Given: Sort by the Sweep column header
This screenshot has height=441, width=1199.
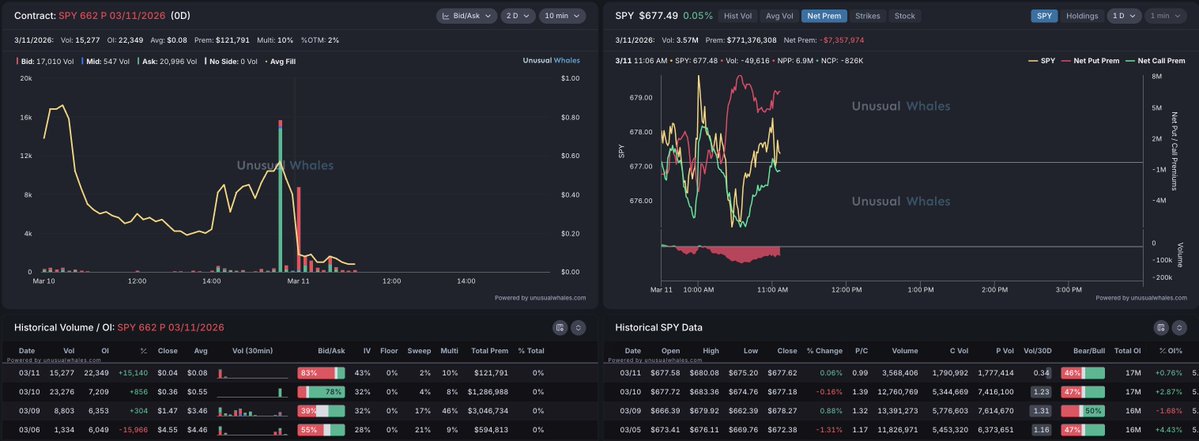Looking at the screenshot, I should pos(420,351).
